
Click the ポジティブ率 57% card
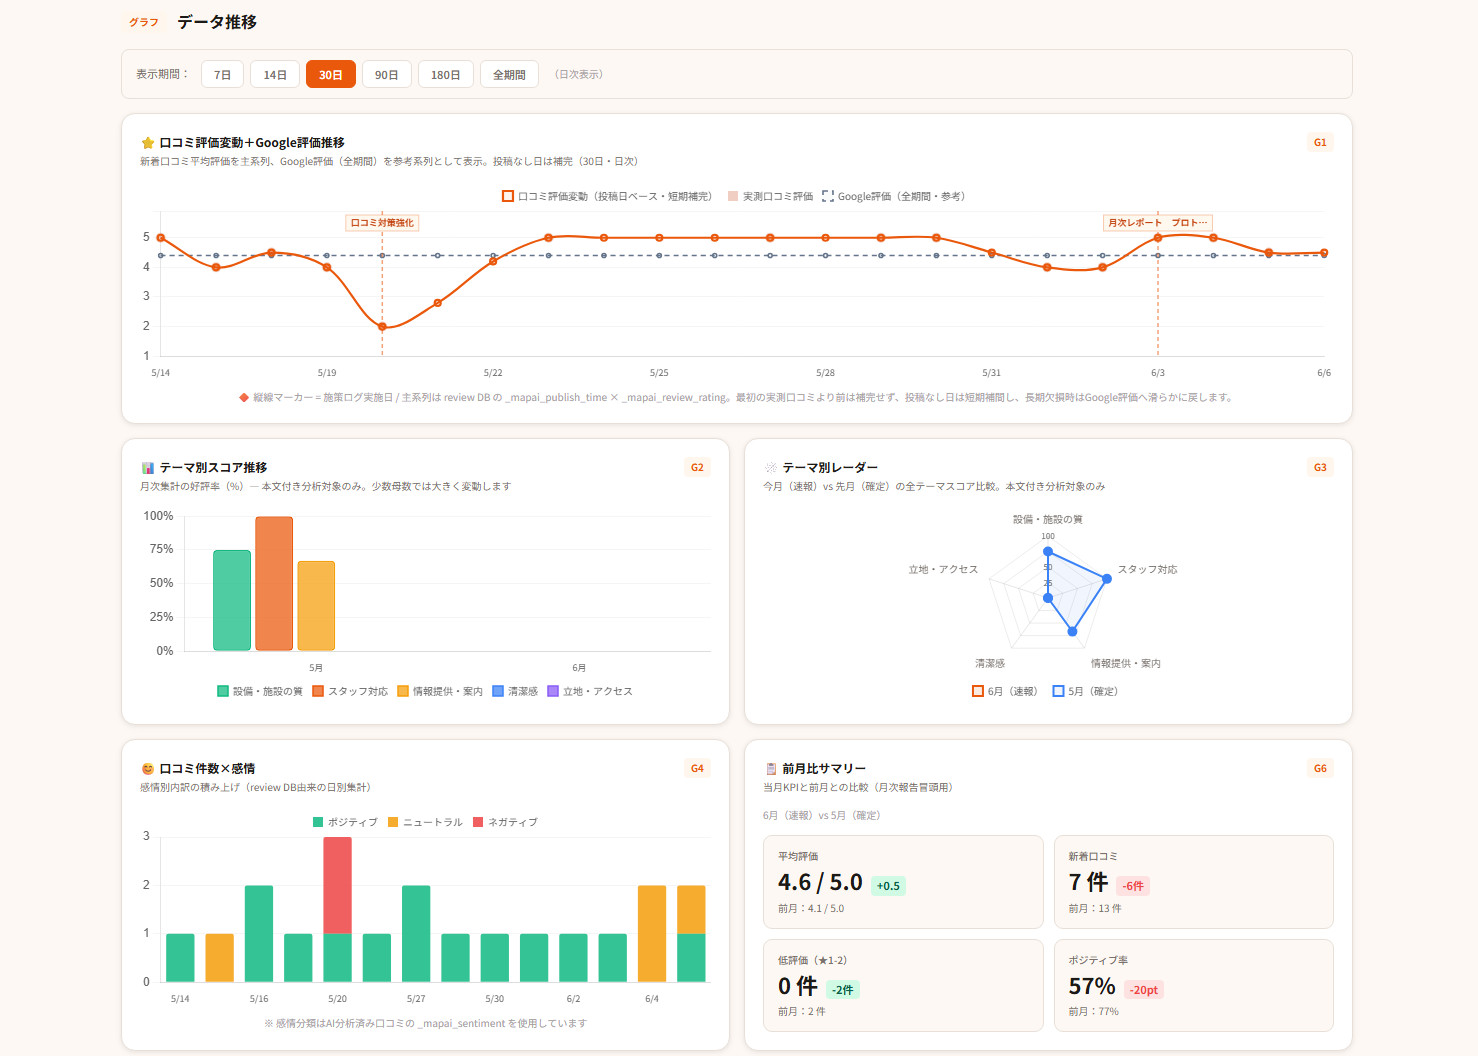[1193, 985]
